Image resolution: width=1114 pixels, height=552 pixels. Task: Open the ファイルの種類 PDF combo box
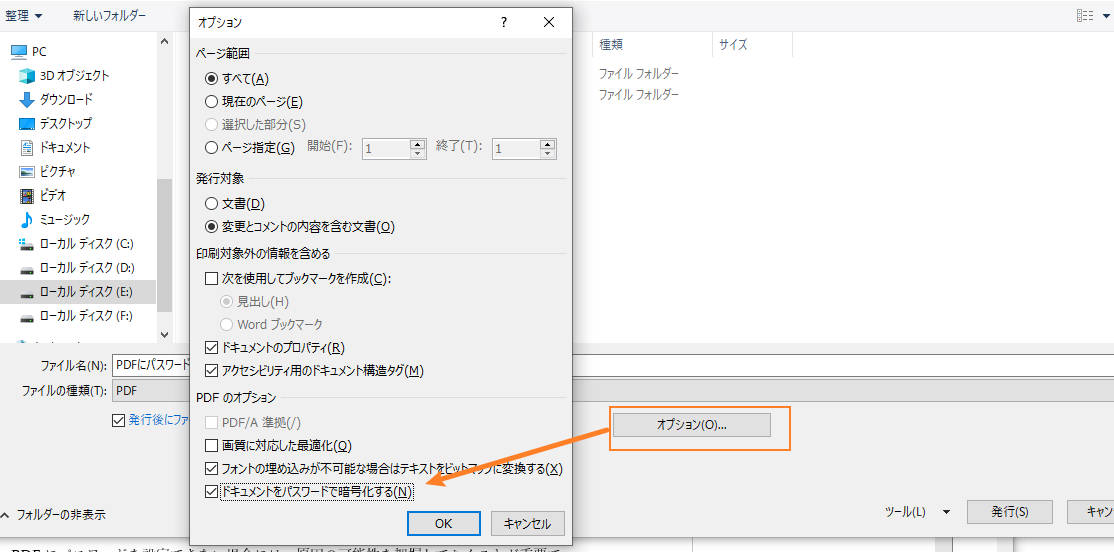(613, 390)
